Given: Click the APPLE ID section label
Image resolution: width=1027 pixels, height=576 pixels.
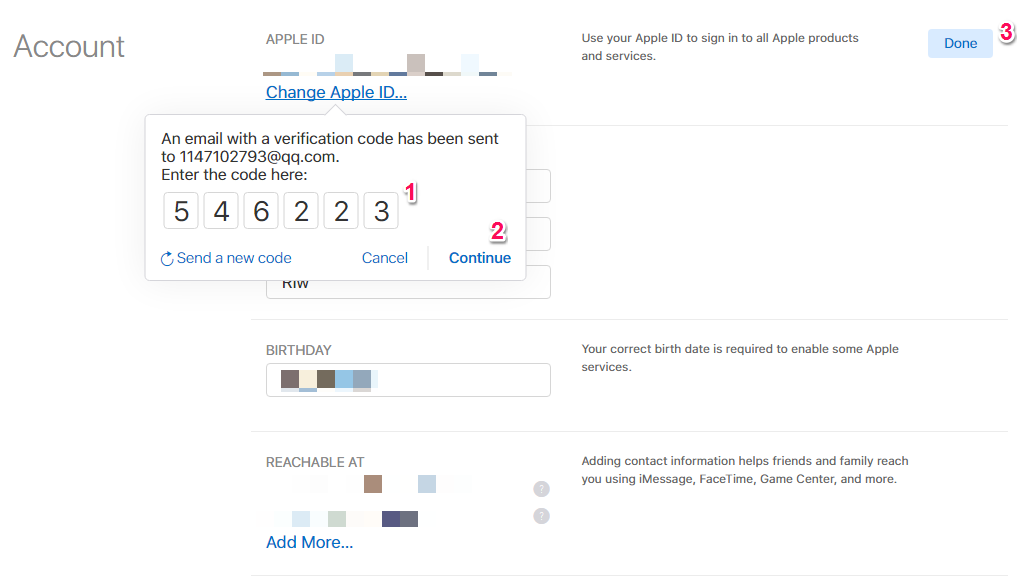Looking at the screenshot, I should point(295,39).
